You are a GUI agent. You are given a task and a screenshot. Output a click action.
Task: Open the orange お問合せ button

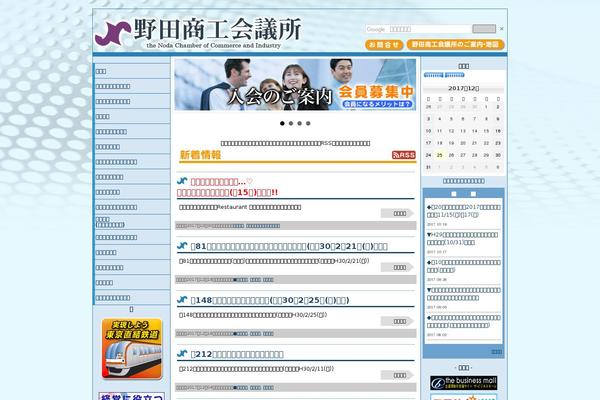point(384,45)
